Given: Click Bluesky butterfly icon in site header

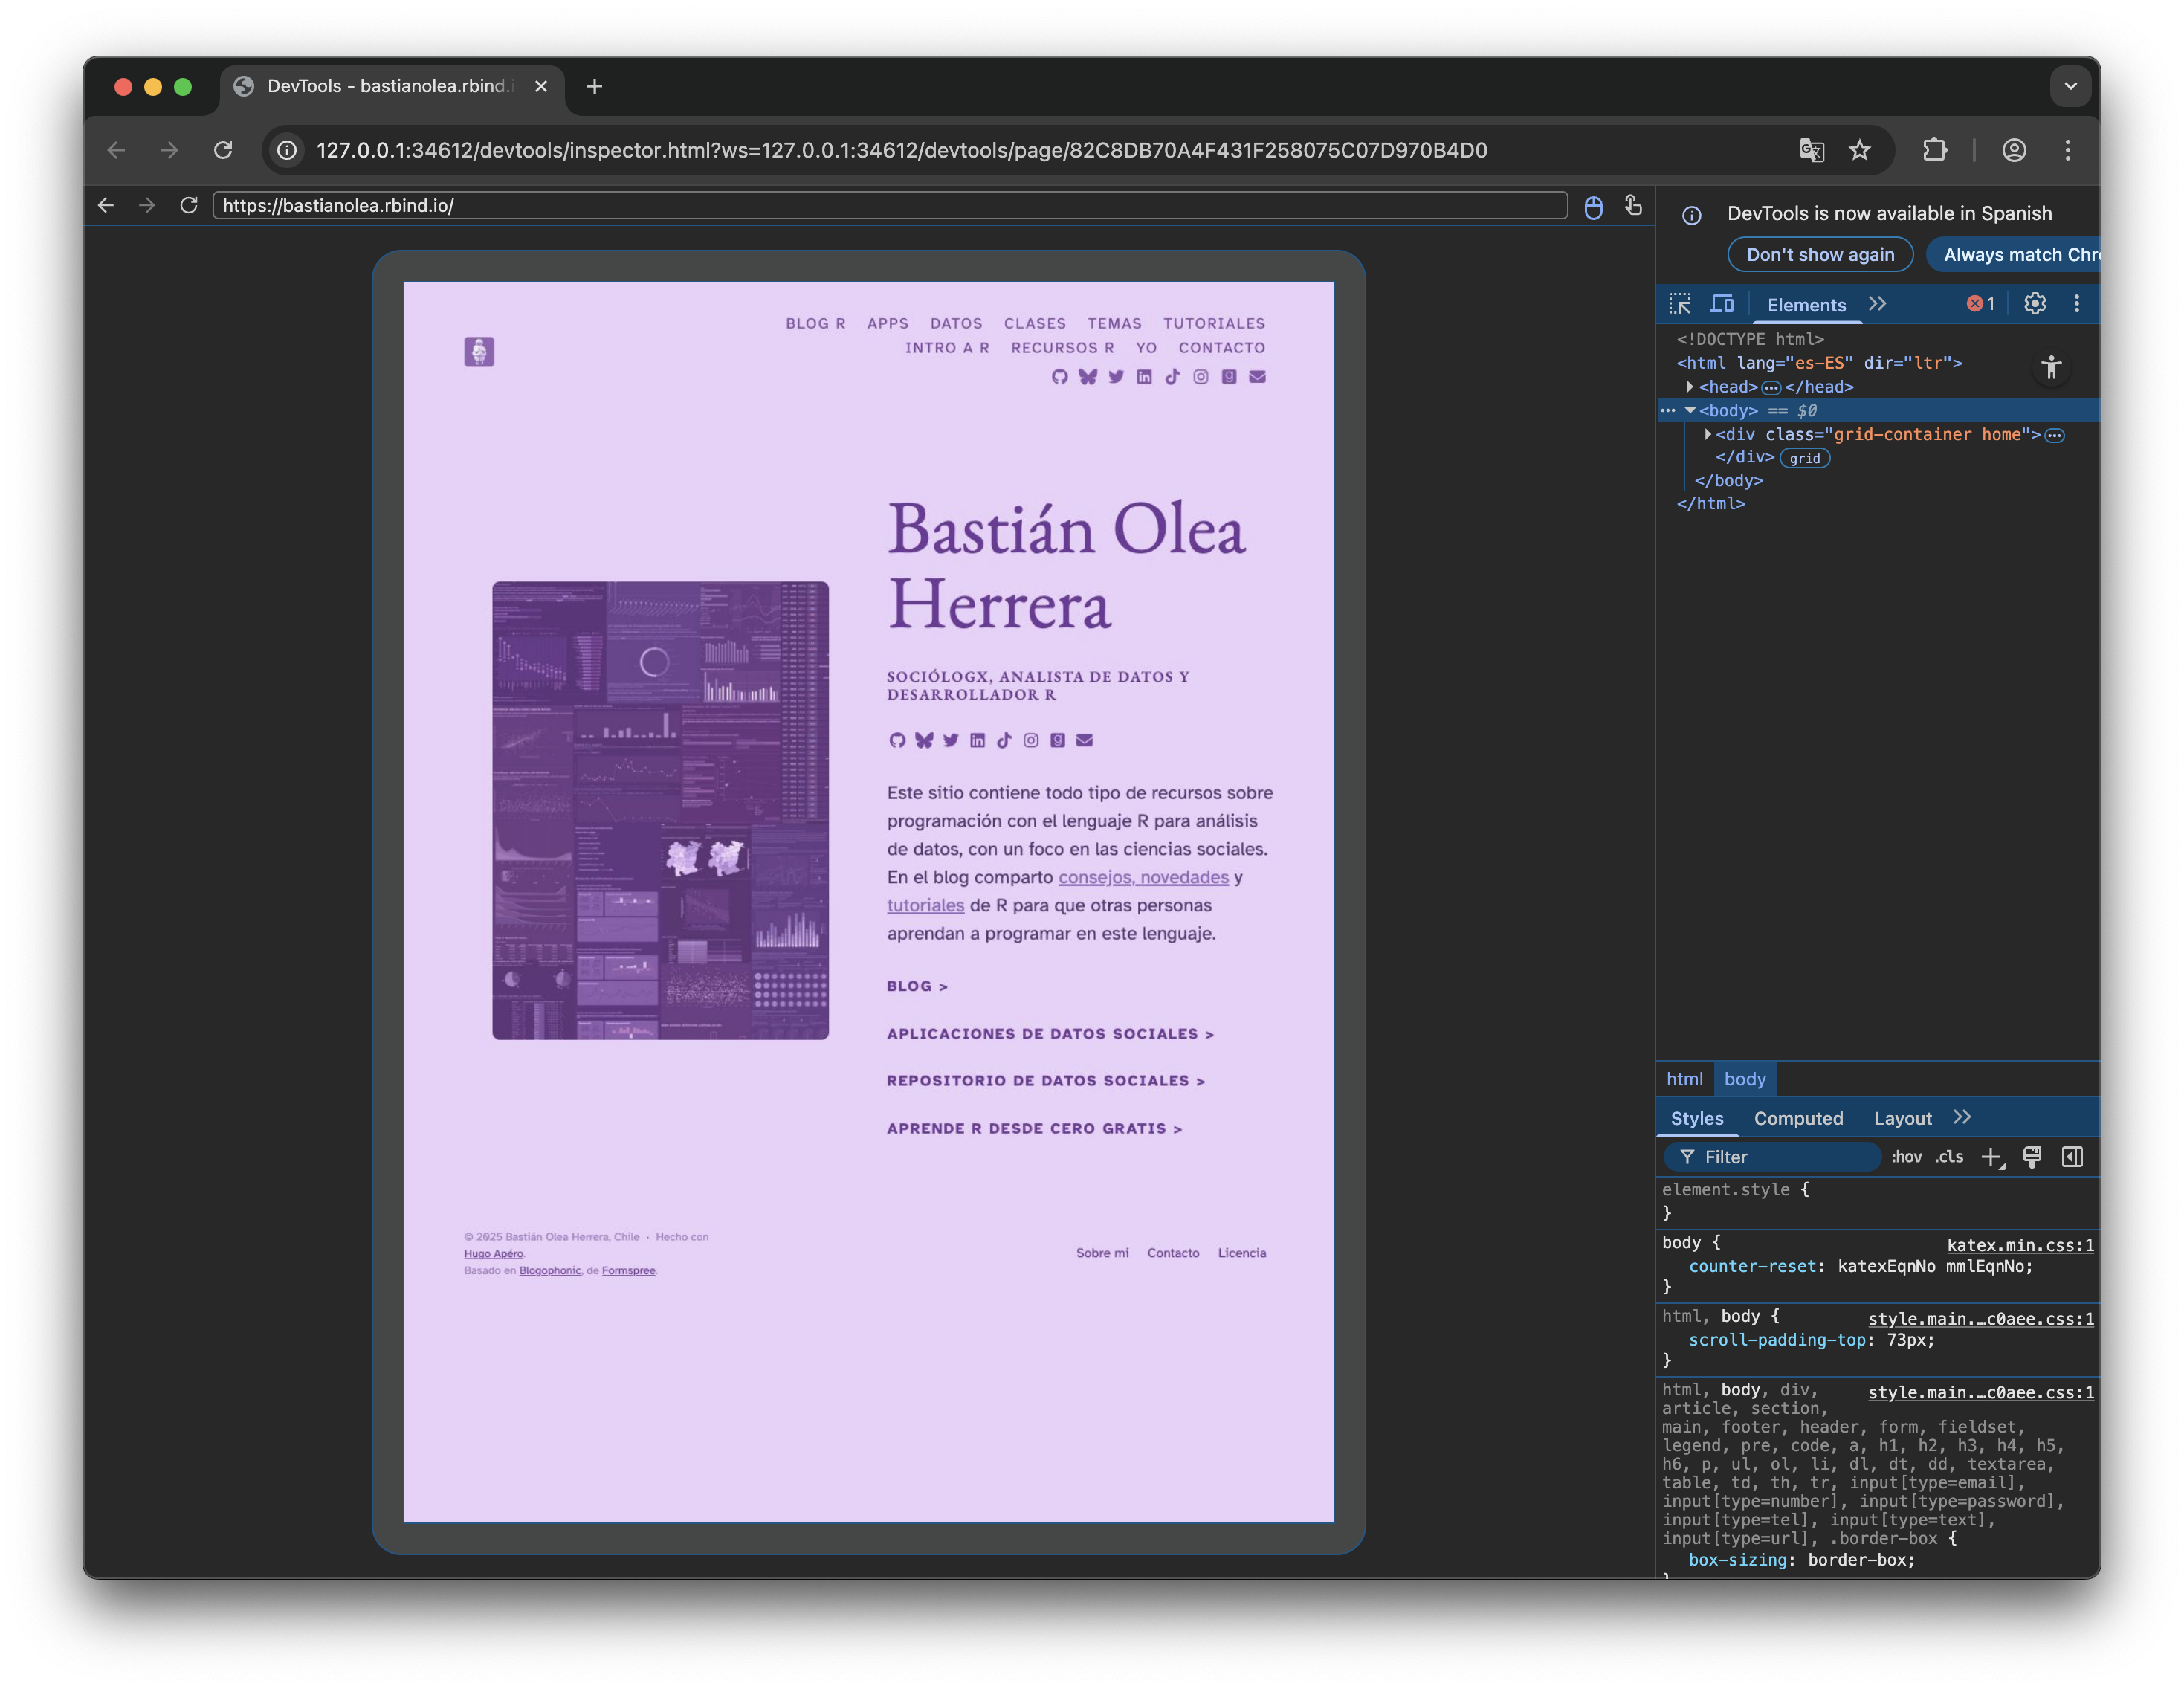Looking at the screenshot, I should (x=1088, y=376).
